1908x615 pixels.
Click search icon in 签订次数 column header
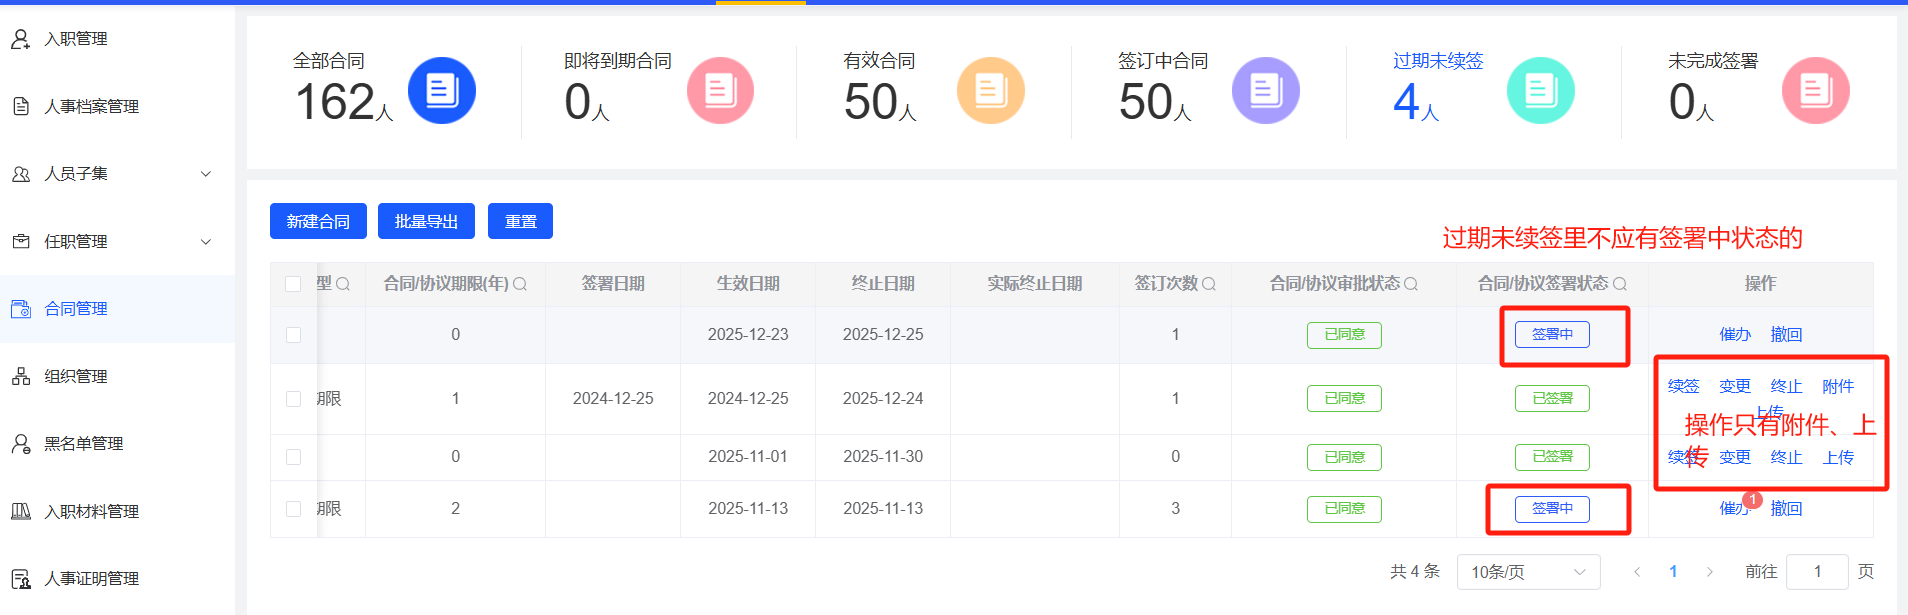pos(1209,284)
